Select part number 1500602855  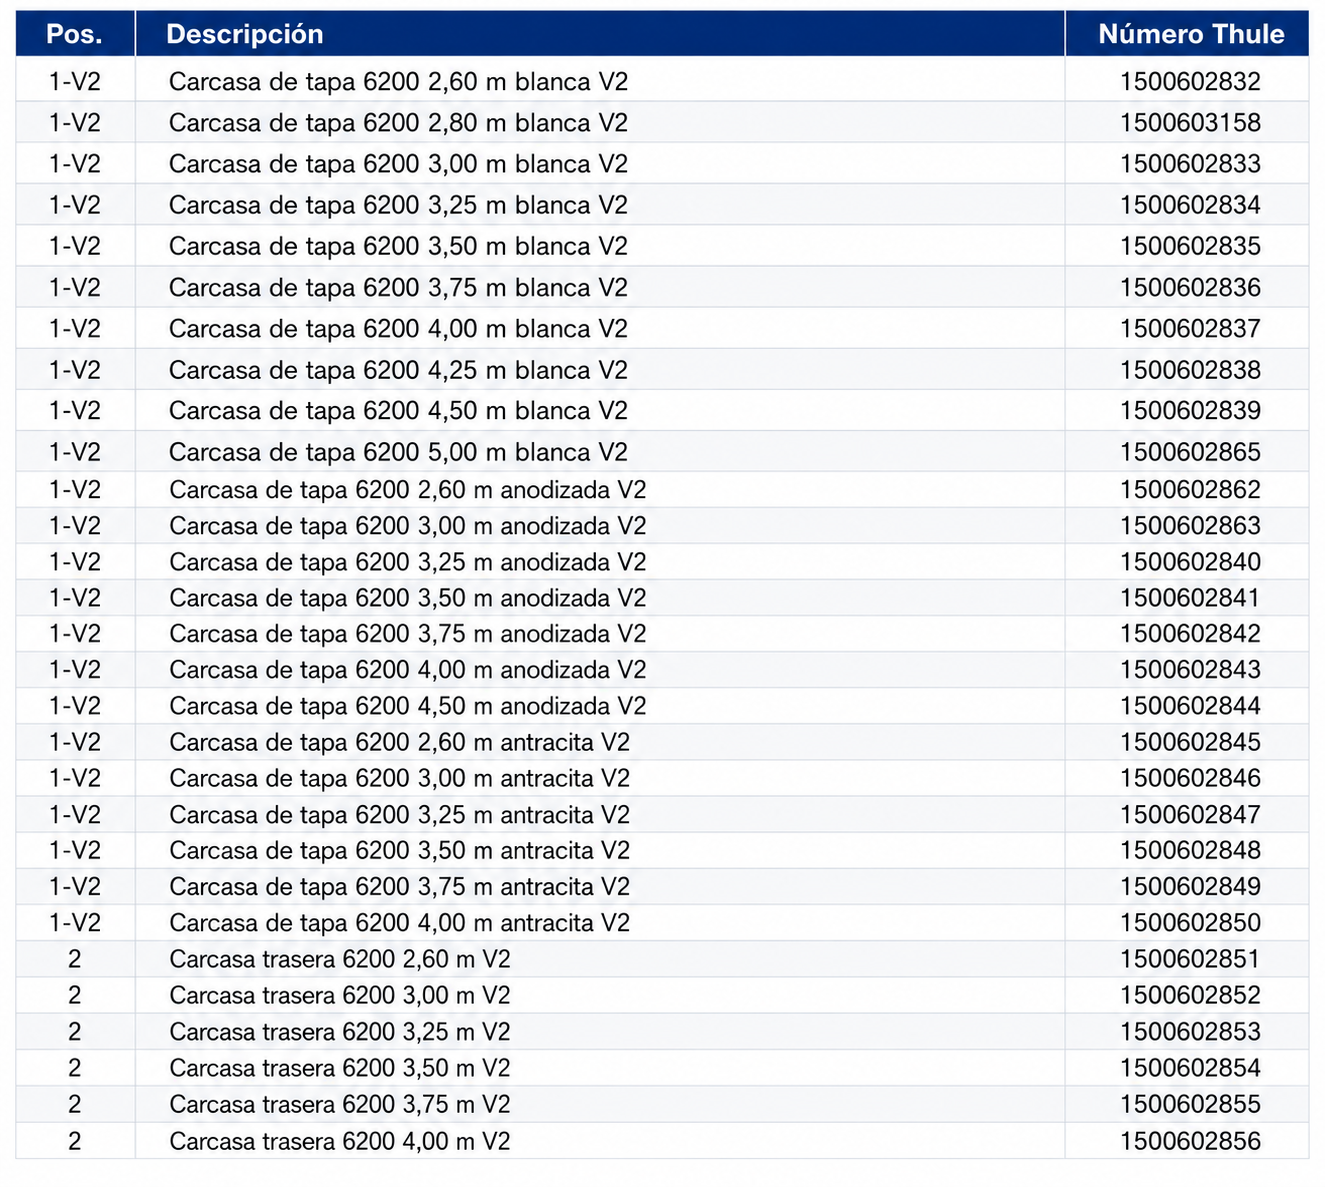coord(1190,1105)
